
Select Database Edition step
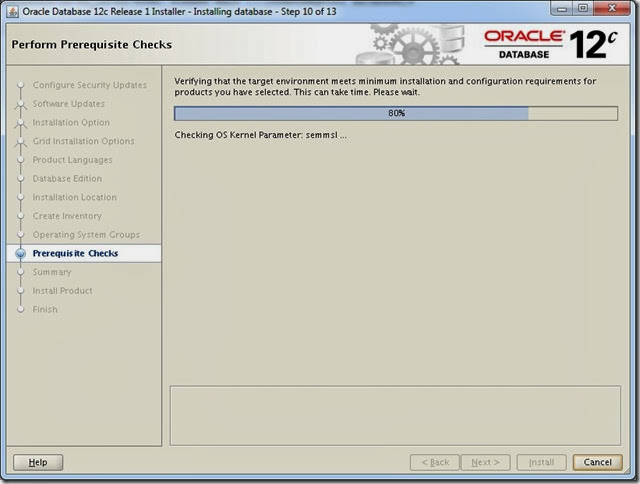tap(67, 179)
